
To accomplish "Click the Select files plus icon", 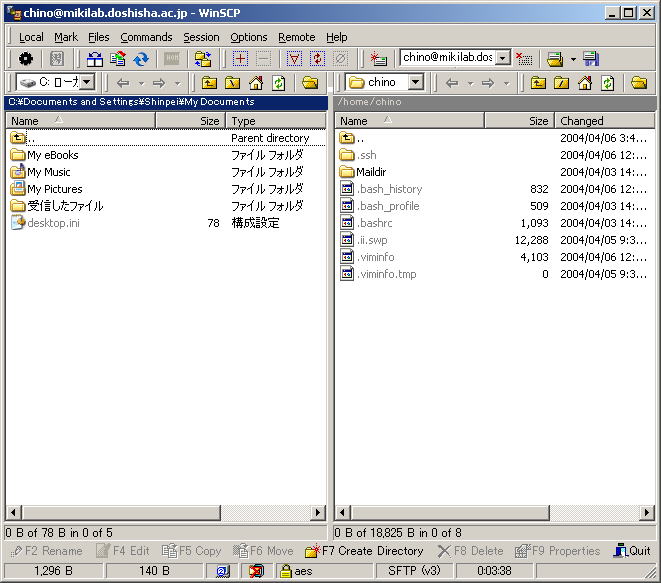I will tap(240, 59).
